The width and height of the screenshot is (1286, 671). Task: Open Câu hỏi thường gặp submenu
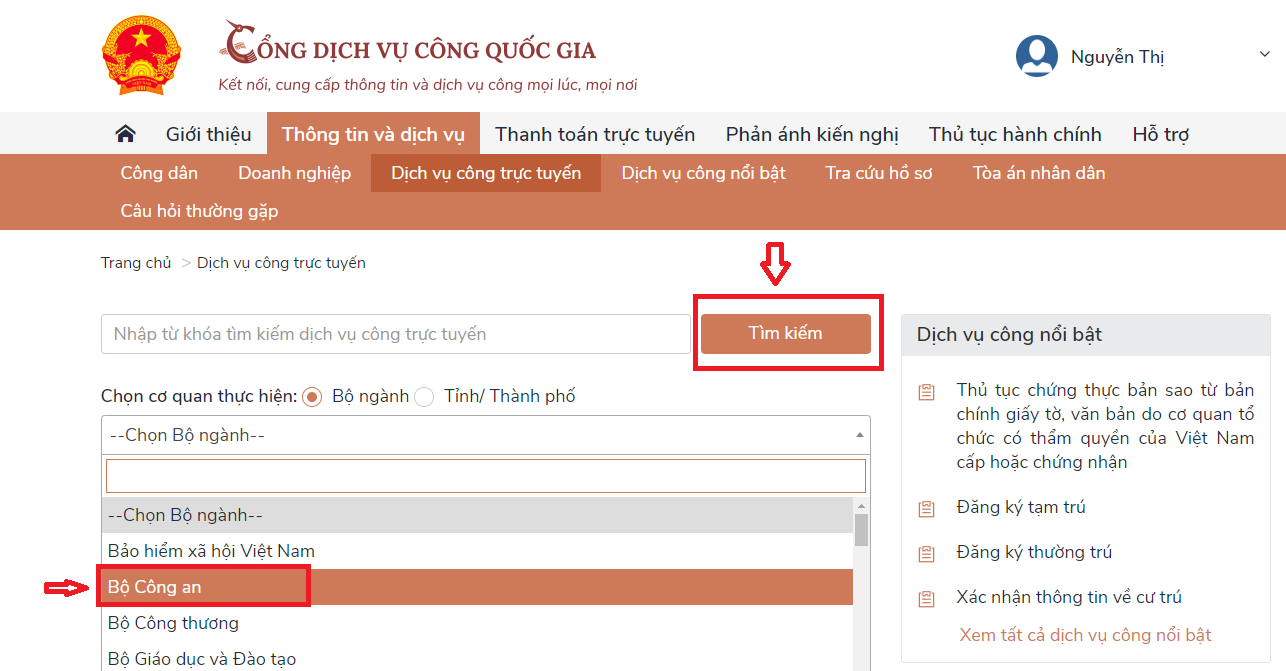pyautogui.click(x=199, y=211)
